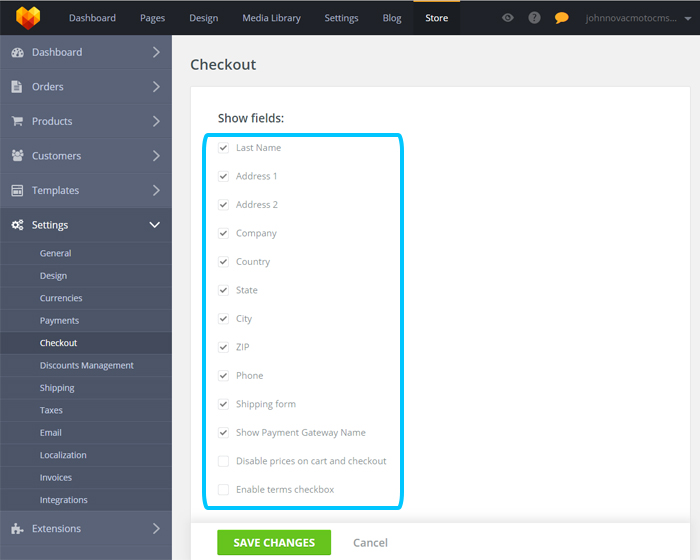Click the SAVE CHANGES button
Screen dimensions: 700x560
click(274, 543)
